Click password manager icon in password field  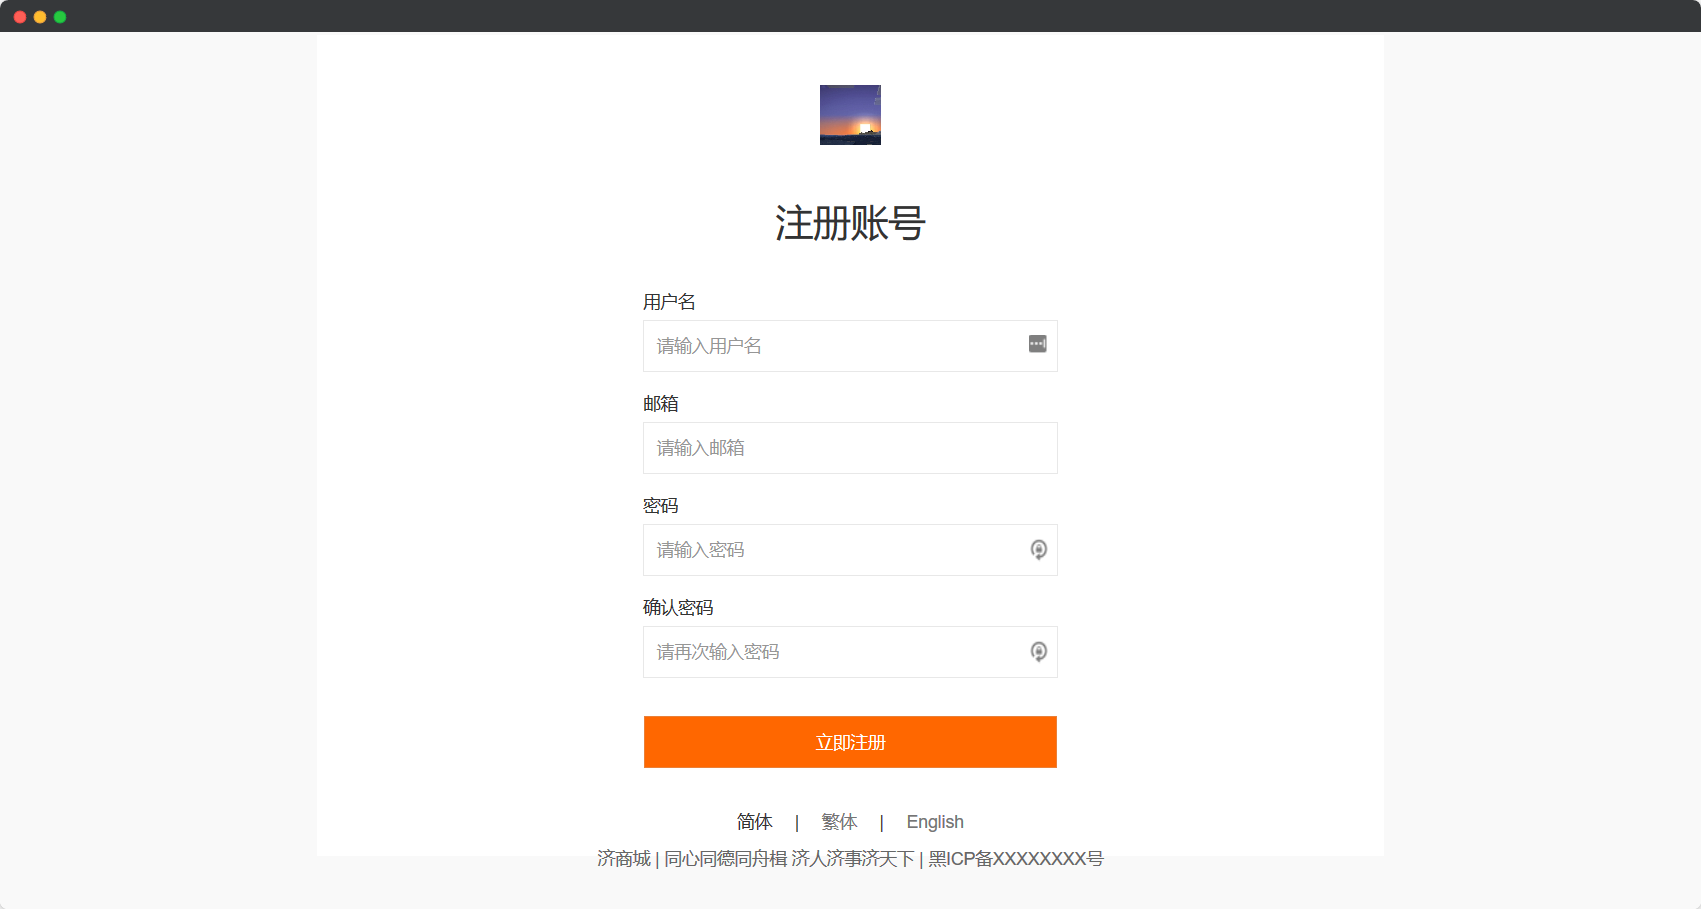tap(1039, 550)
